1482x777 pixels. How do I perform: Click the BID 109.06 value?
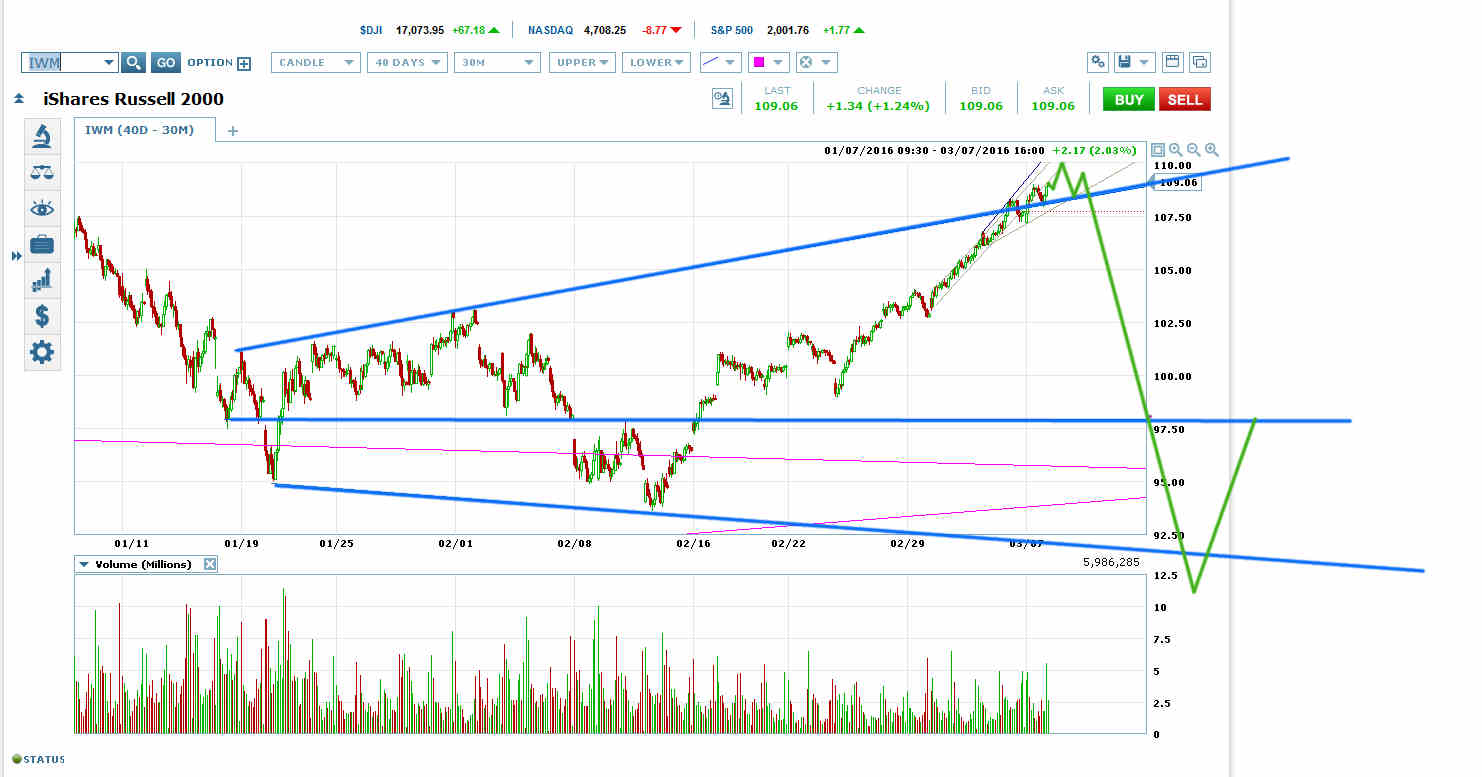[x=981, y=105]
